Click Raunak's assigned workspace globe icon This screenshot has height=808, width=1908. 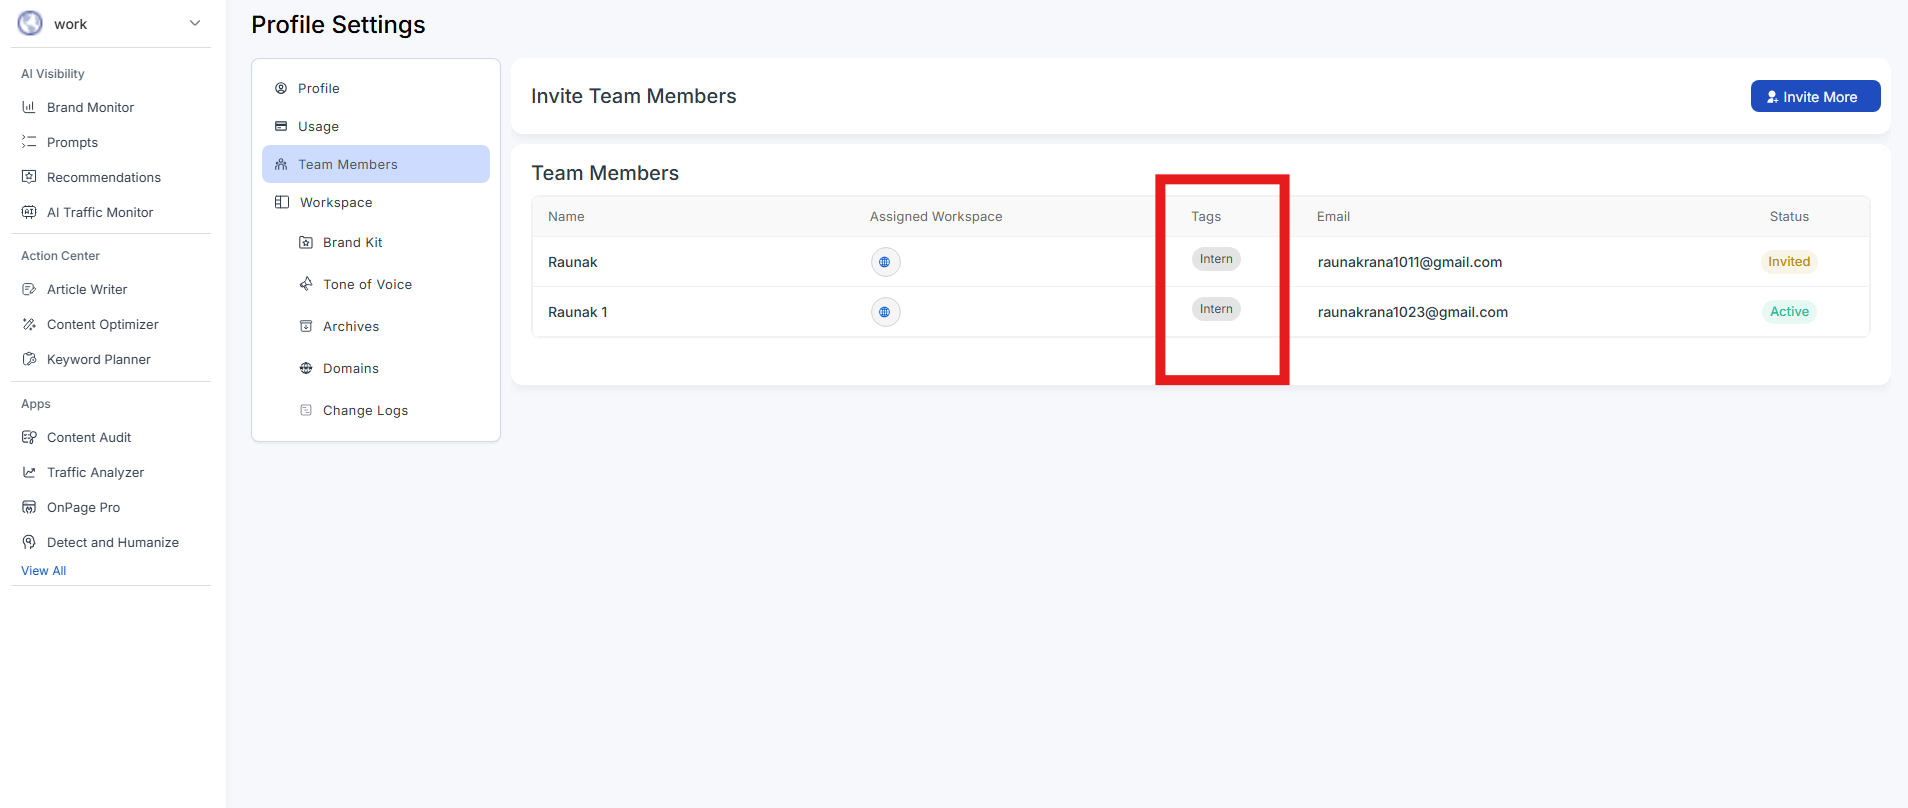tap(885, 262)
